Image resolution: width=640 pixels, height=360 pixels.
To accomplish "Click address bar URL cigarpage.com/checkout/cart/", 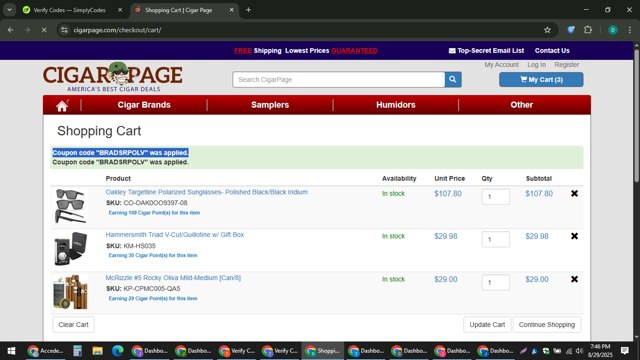I will coord(117,30).
